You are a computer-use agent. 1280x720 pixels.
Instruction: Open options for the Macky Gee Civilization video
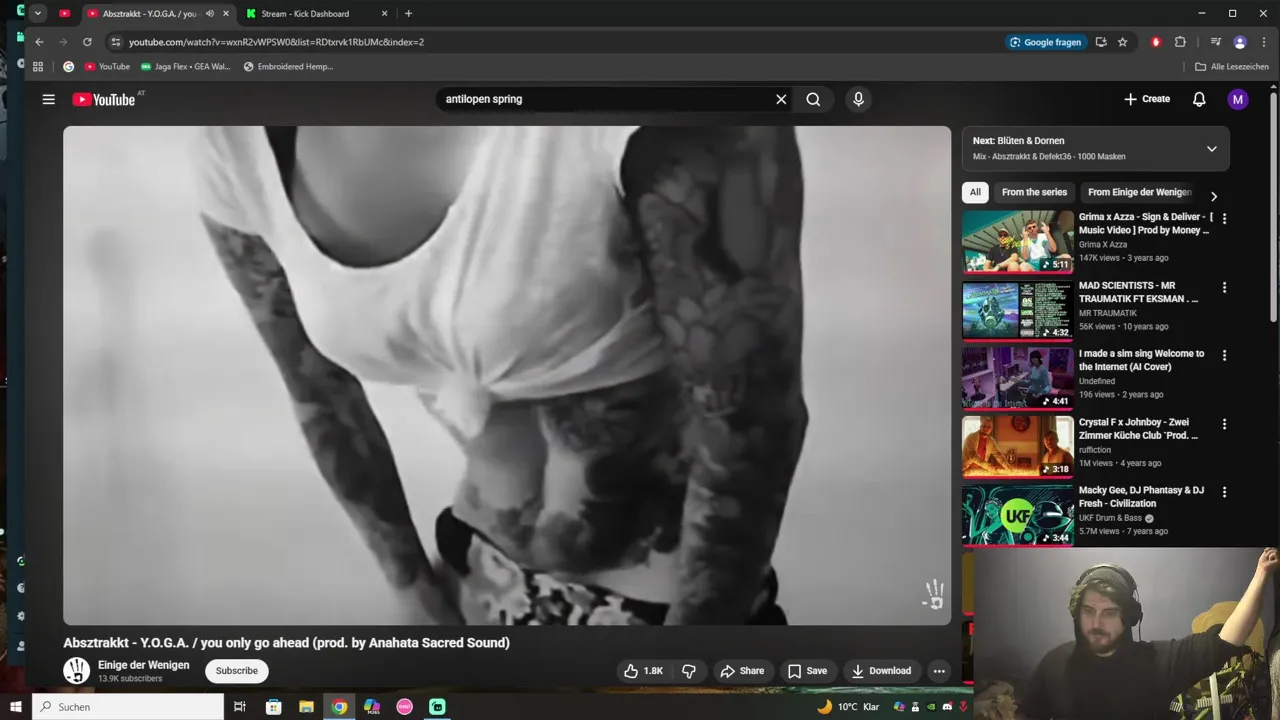(x=1224, y=493)
